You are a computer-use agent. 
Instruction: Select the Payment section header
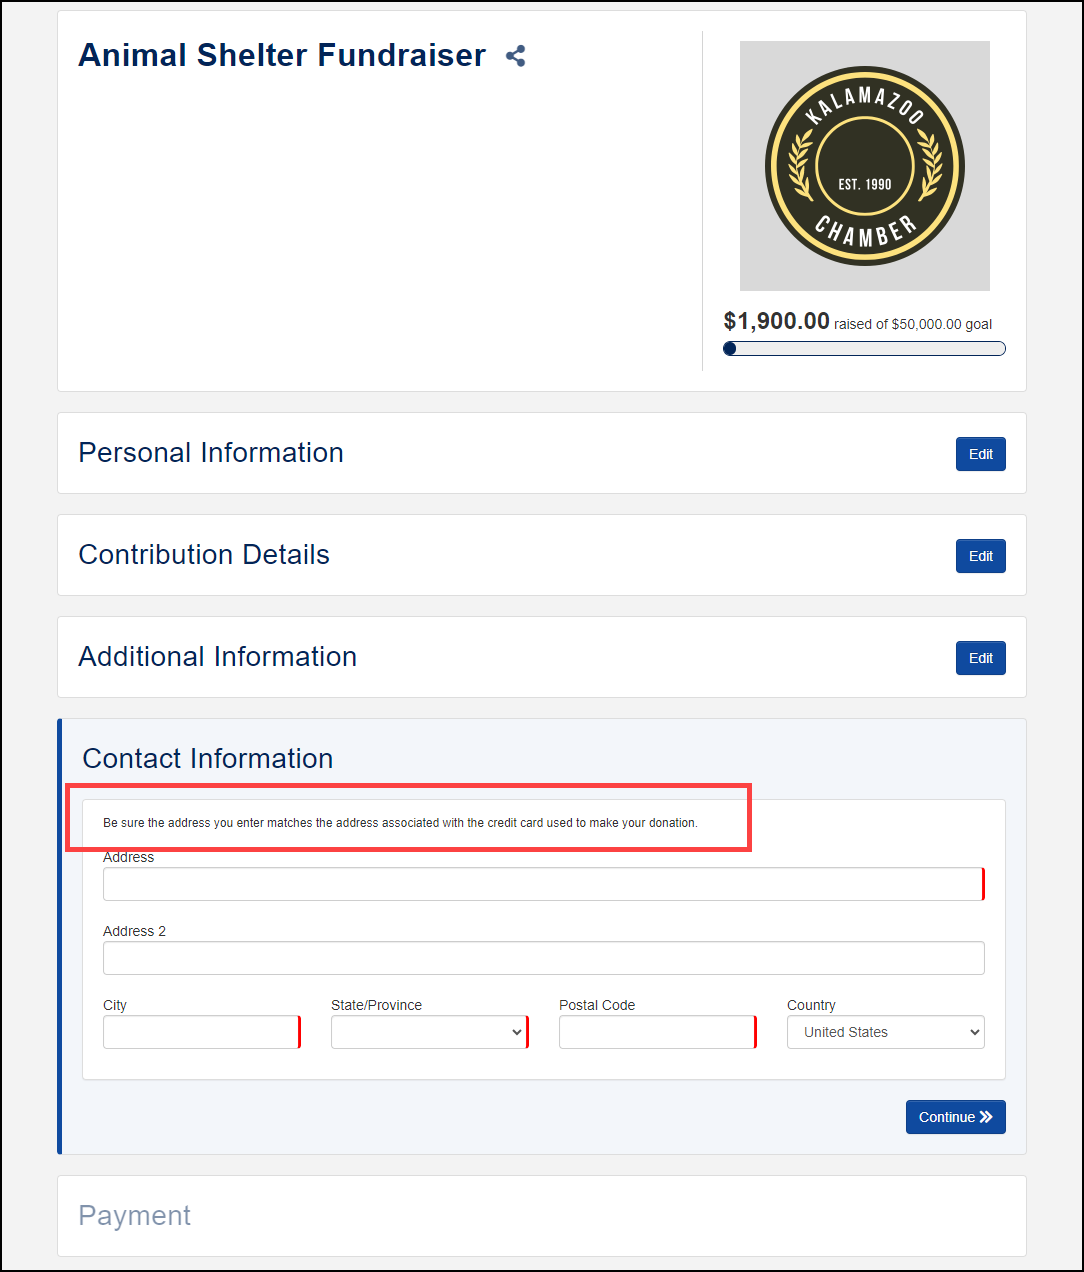(x=135, y=1216)
